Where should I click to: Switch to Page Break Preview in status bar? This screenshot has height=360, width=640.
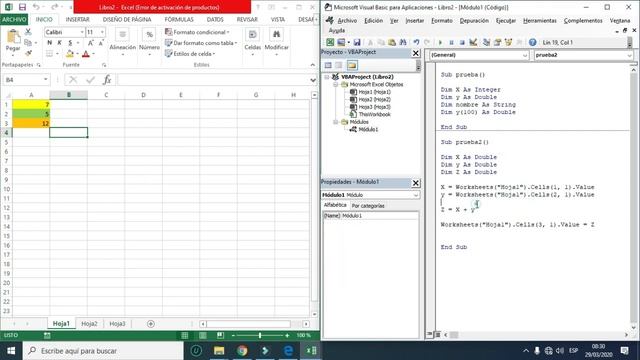pyautogui.click(x=220, y=335)
